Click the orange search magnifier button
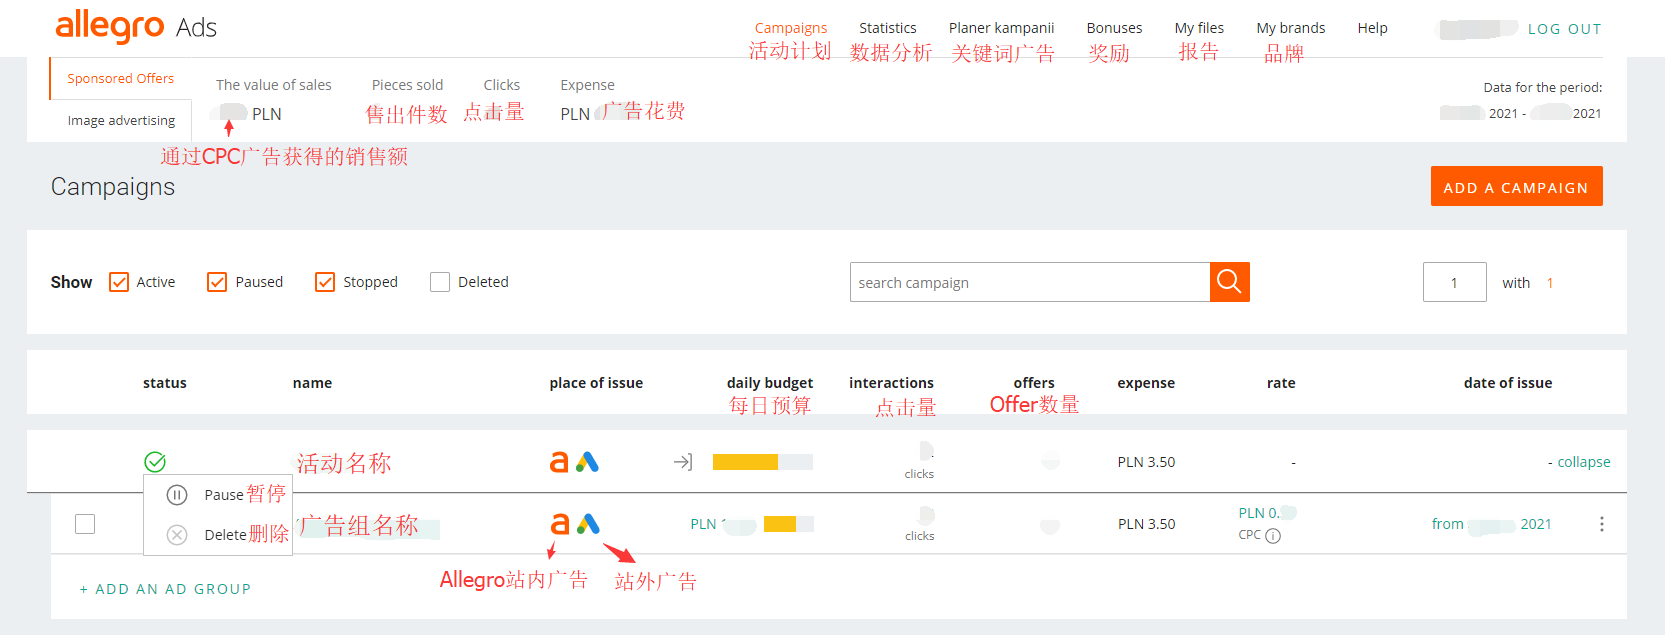The image size is (1665, 635). point(1229,282)
